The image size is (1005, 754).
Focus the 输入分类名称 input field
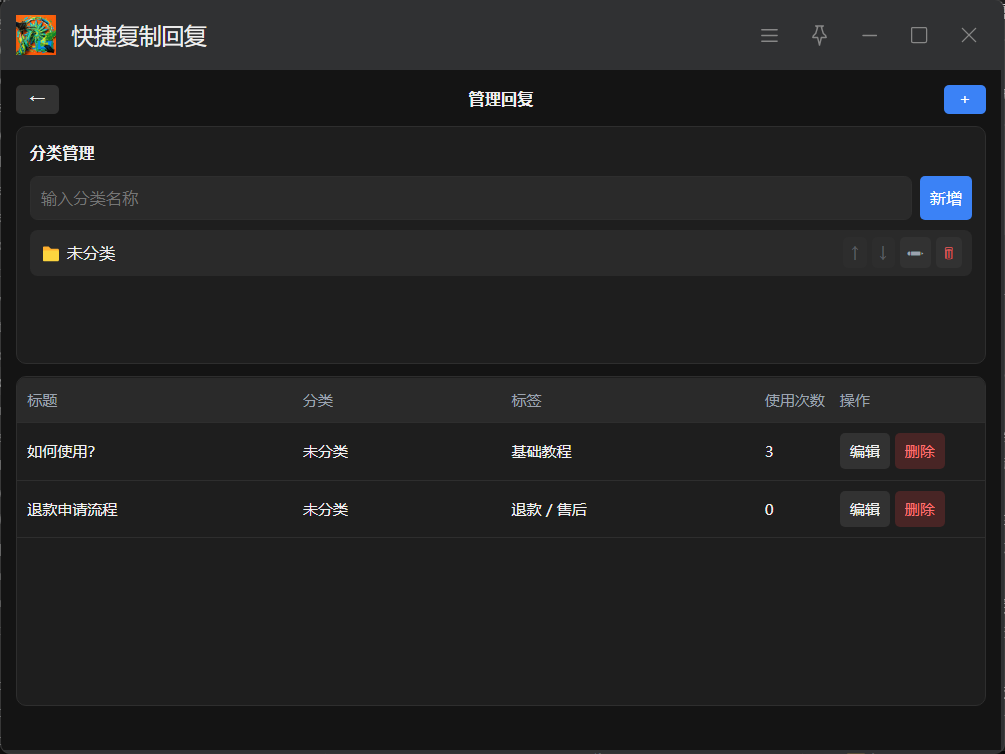coord(470,198)
